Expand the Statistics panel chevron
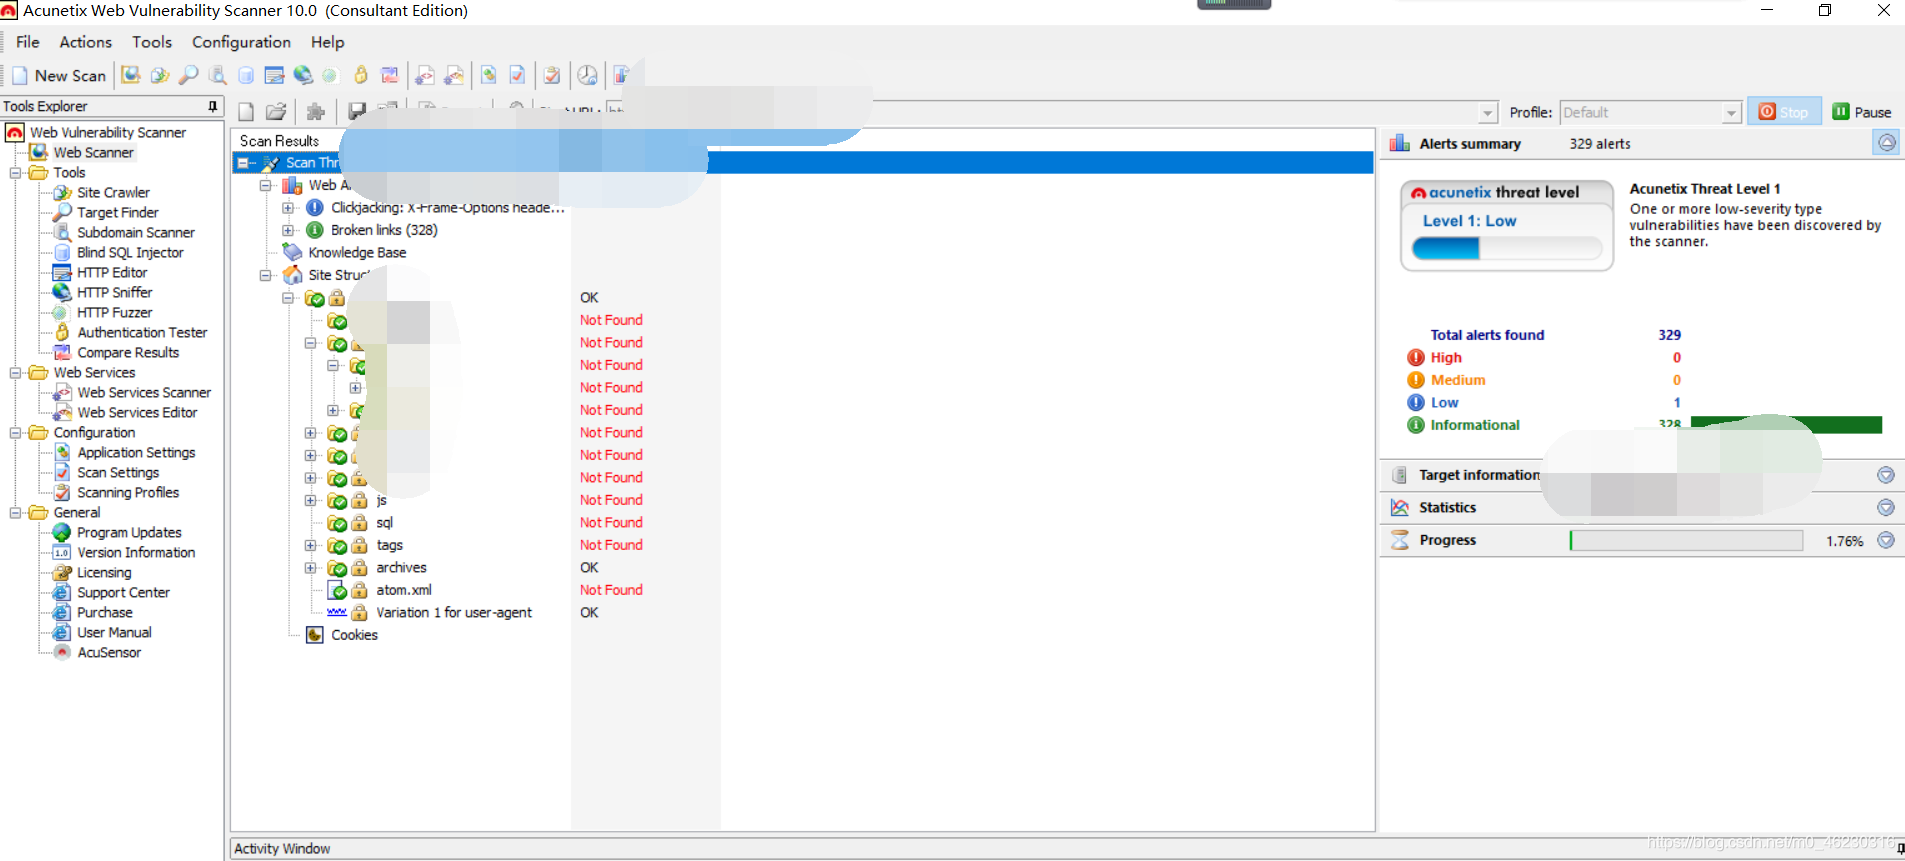 (1886, 507)
